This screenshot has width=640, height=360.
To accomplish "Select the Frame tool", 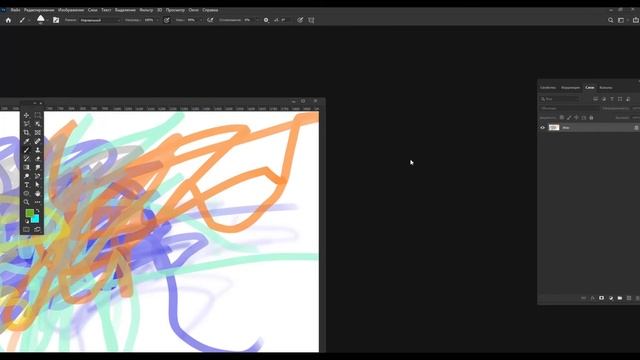I will coord(38,133).
